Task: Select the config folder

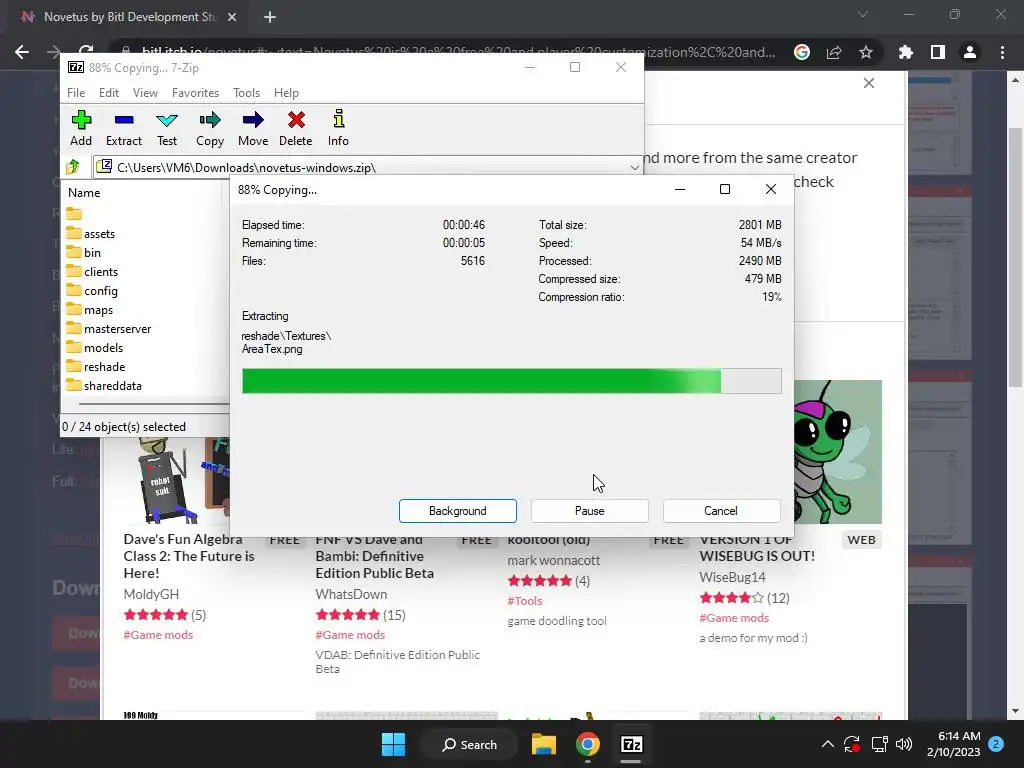Action: pos(92,291)
